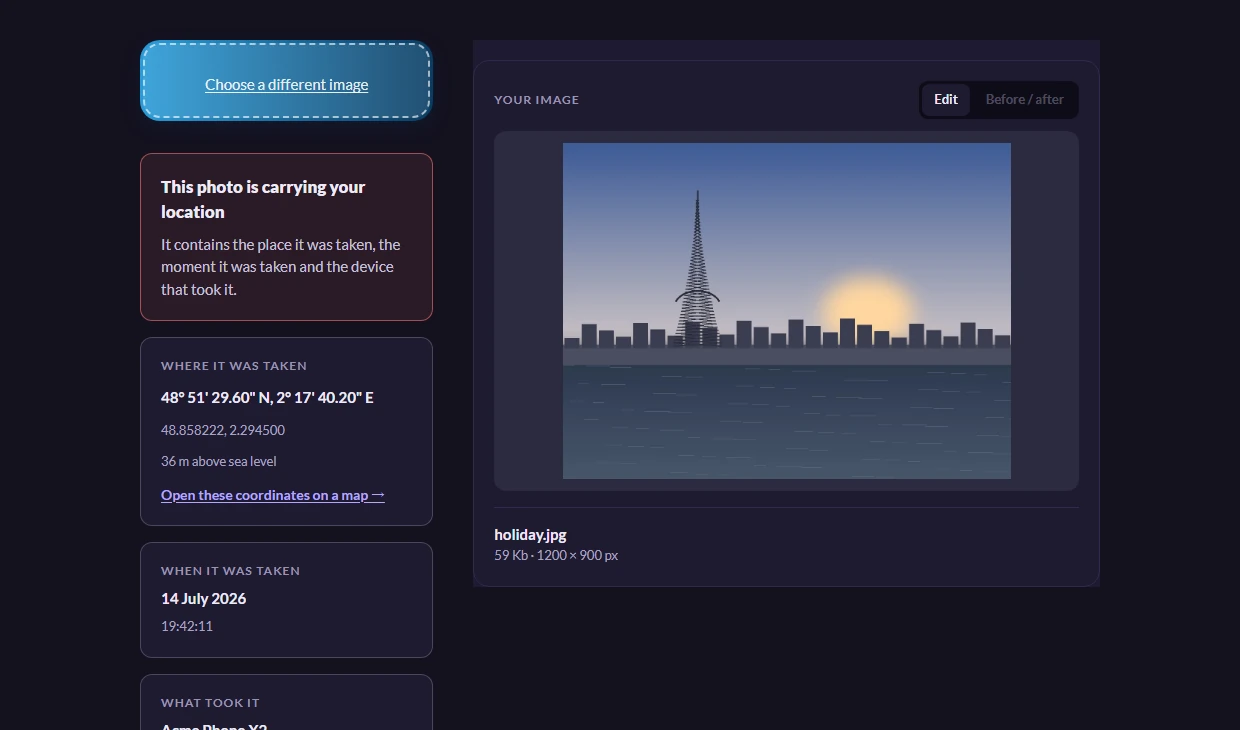Switch to the Before / after tab
The width and height of the screenshot is (1240, 730).
[x=1024, y=99]
